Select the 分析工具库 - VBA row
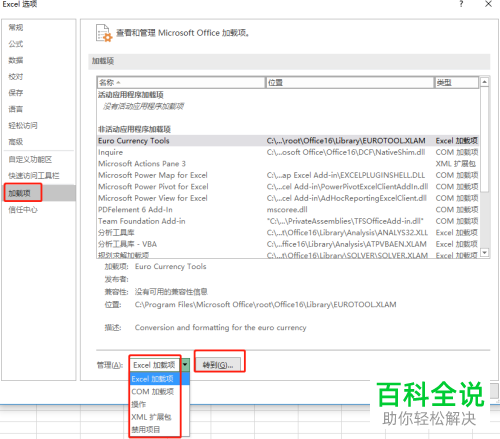The width and height of the screenshot is (500, 439). click(288, 244)
